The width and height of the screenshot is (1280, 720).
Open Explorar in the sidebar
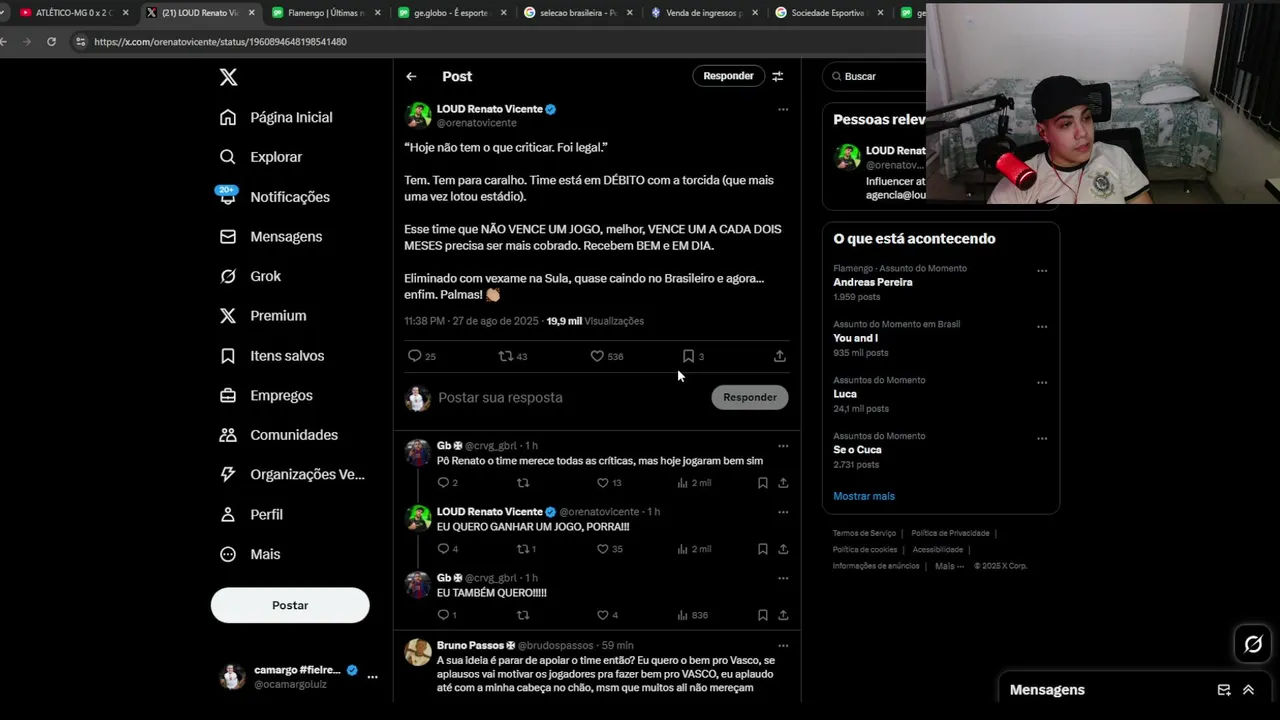[x=261, y=157]
